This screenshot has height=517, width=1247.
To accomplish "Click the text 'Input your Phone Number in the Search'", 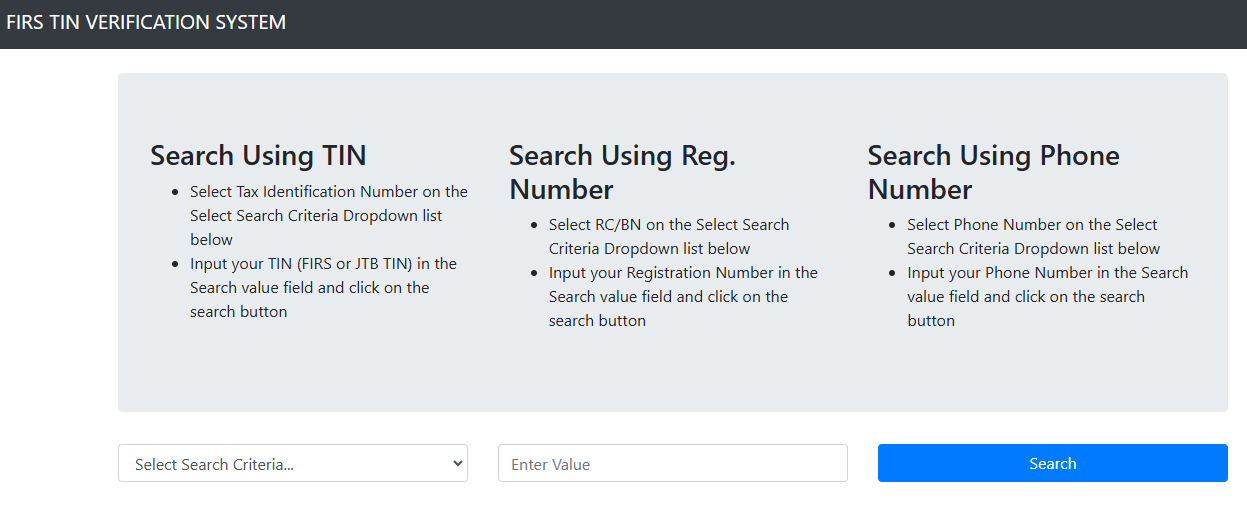I will pos(1048,272).
